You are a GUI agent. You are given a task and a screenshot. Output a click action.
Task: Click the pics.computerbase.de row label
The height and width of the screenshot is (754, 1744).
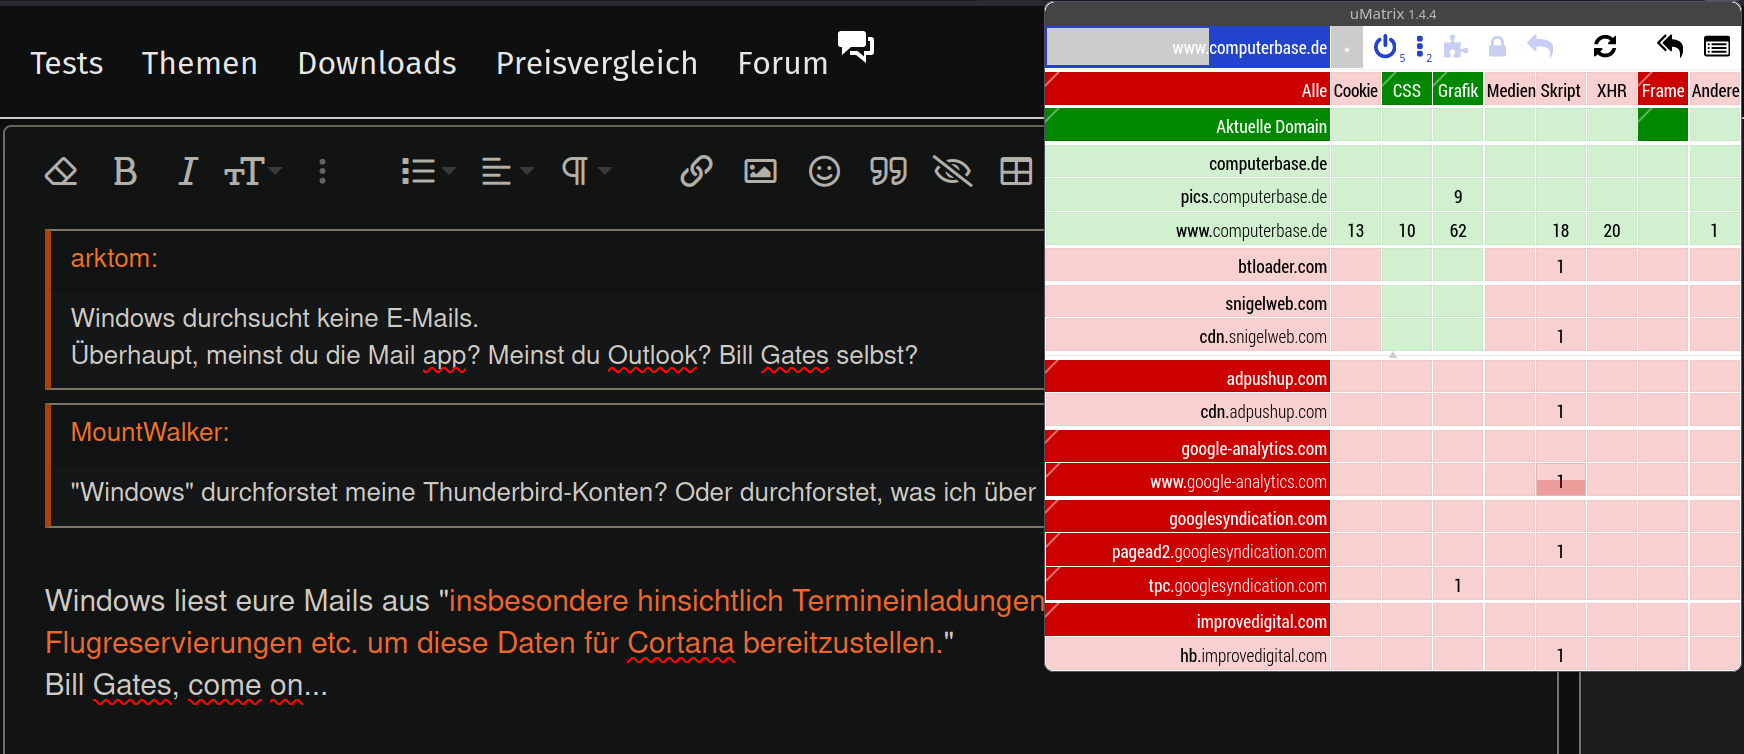[x=1187, y=197]
